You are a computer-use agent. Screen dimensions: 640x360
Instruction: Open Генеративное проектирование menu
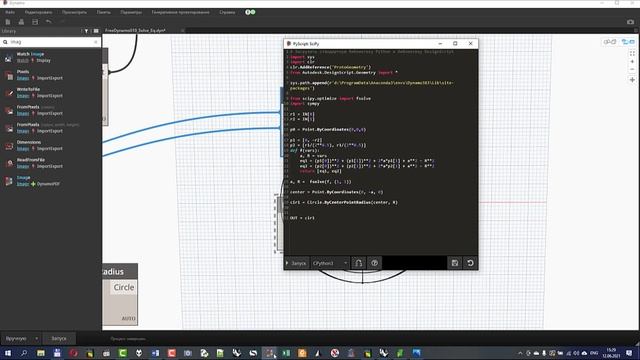pos(180,12)
